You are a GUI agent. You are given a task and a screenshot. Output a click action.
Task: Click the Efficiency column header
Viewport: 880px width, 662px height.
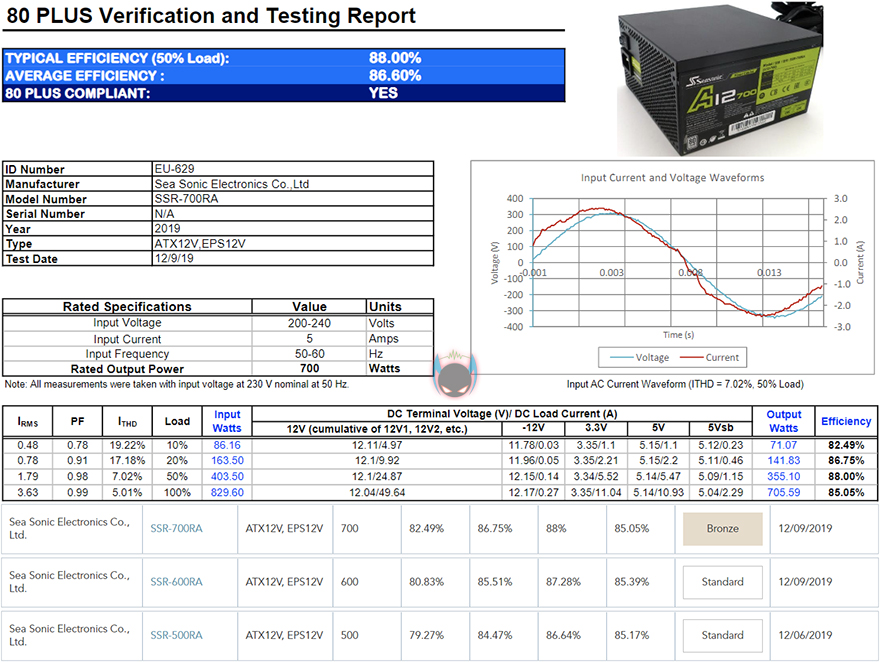pos(846,421)
